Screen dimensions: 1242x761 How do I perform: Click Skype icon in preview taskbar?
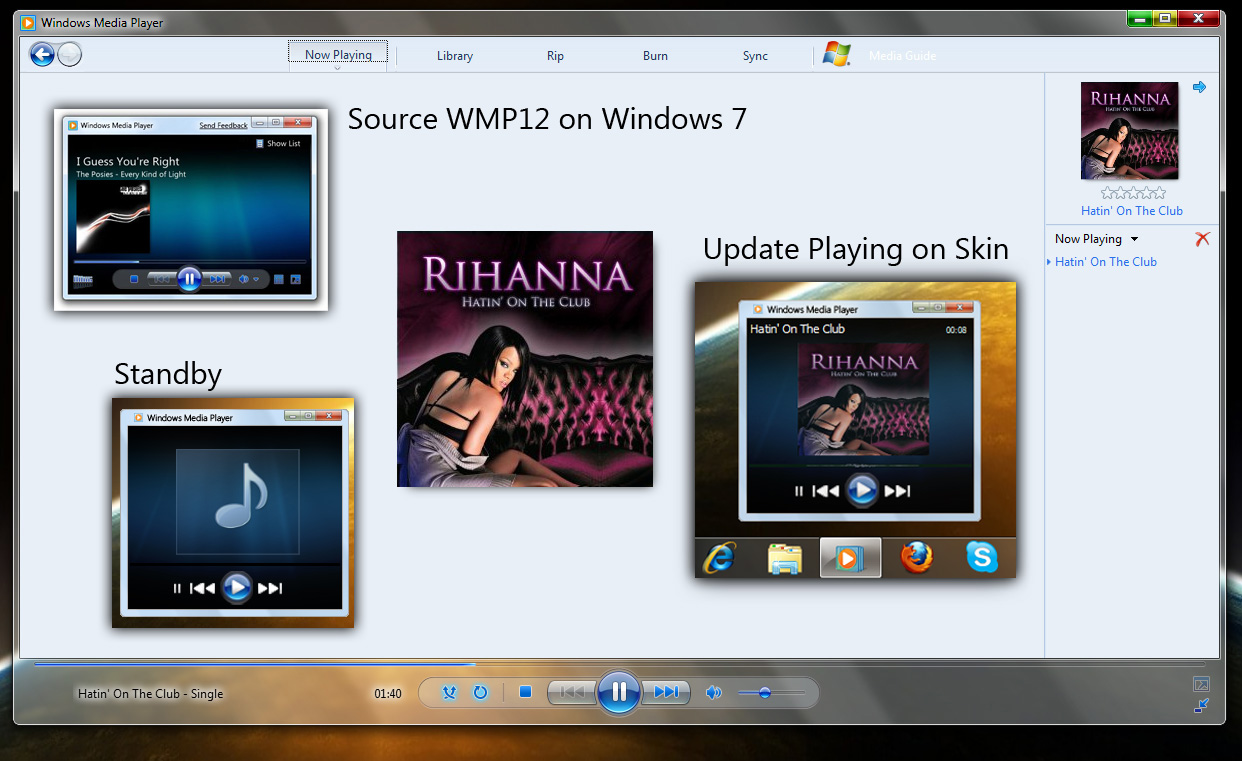coord(982,557)
